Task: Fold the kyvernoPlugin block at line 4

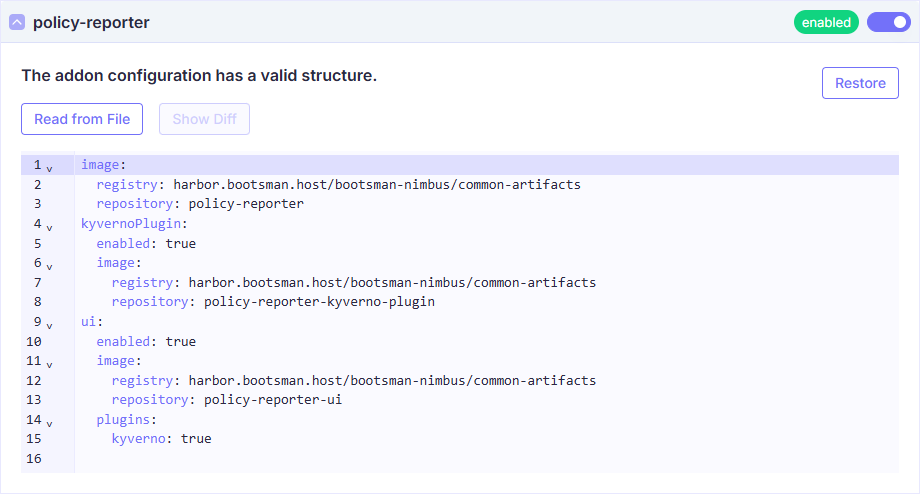Action: [x=50, y=227]
